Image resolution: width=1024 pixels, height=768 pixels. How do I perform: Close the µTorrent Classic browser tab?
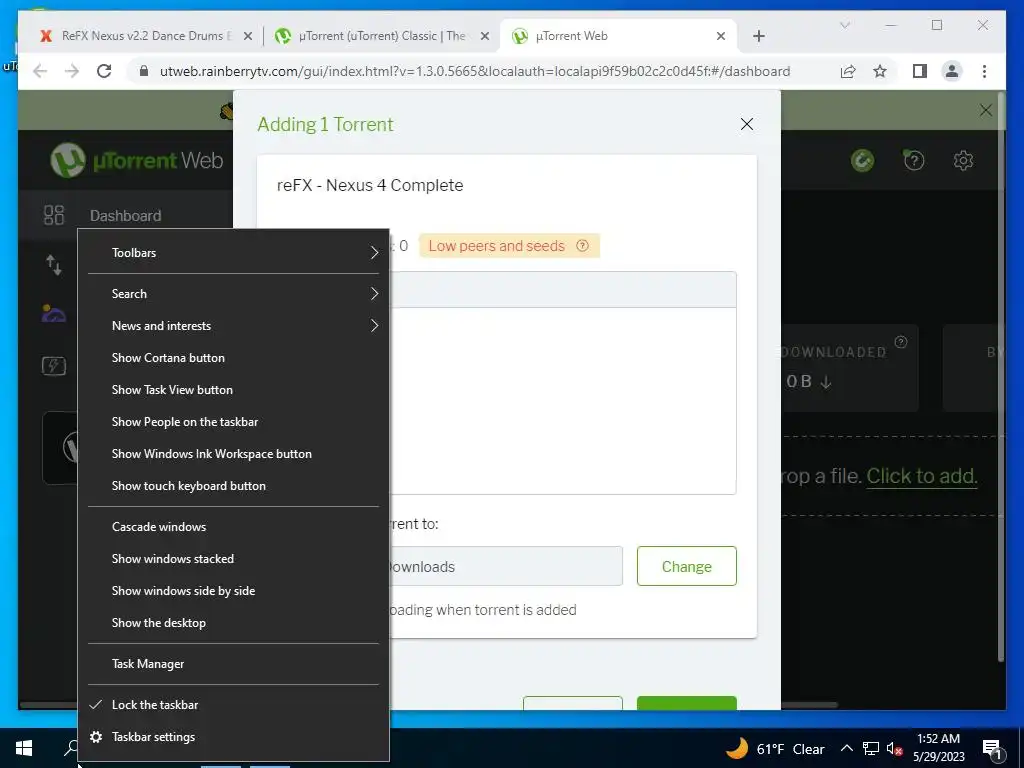(x=485, y=36)
